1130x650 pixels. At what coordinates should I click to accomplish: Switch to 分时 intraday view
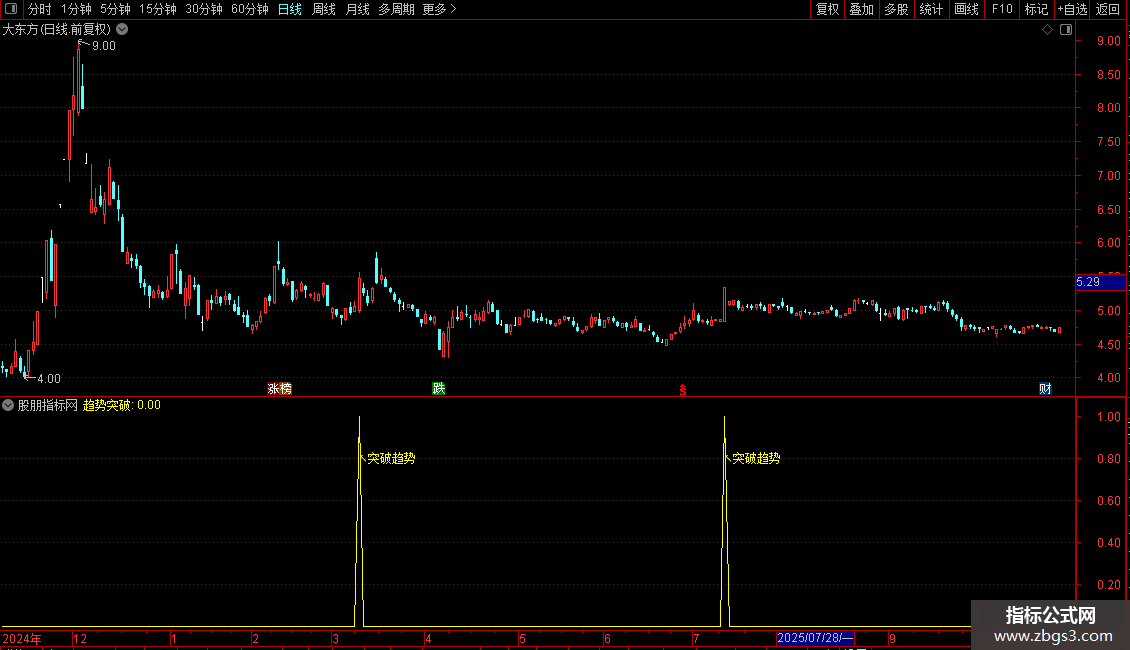coord(40,9)
